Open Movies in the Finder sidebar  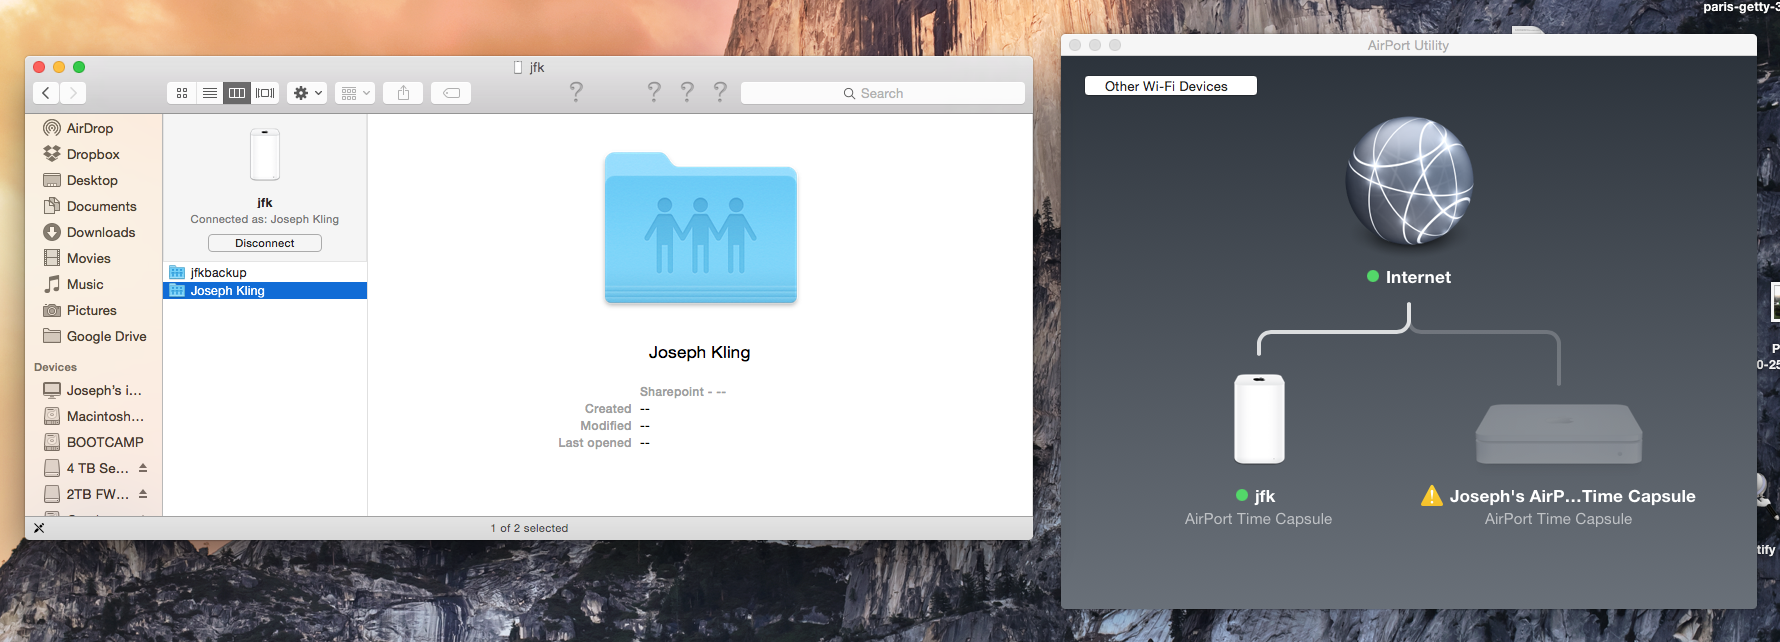88,258
